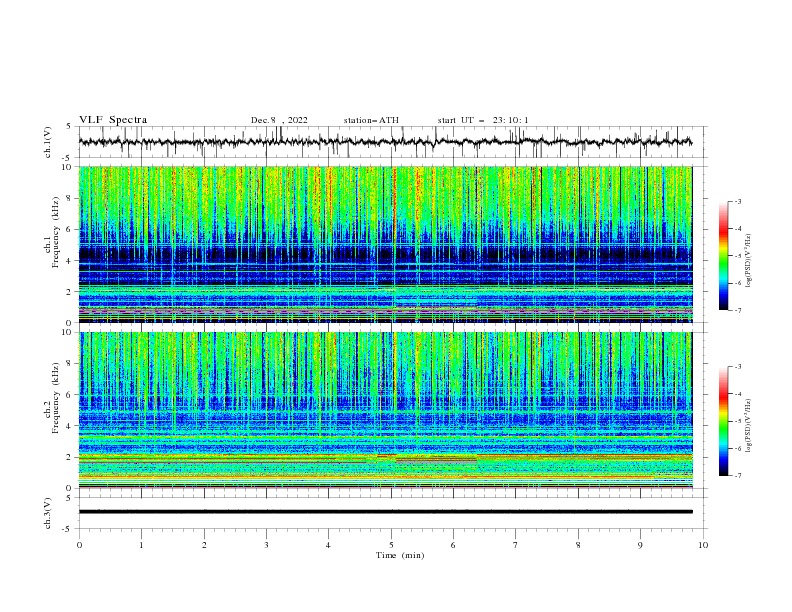Click the "10" tick at time axis end
Screen dimensions: 792x612
[703, 545]
